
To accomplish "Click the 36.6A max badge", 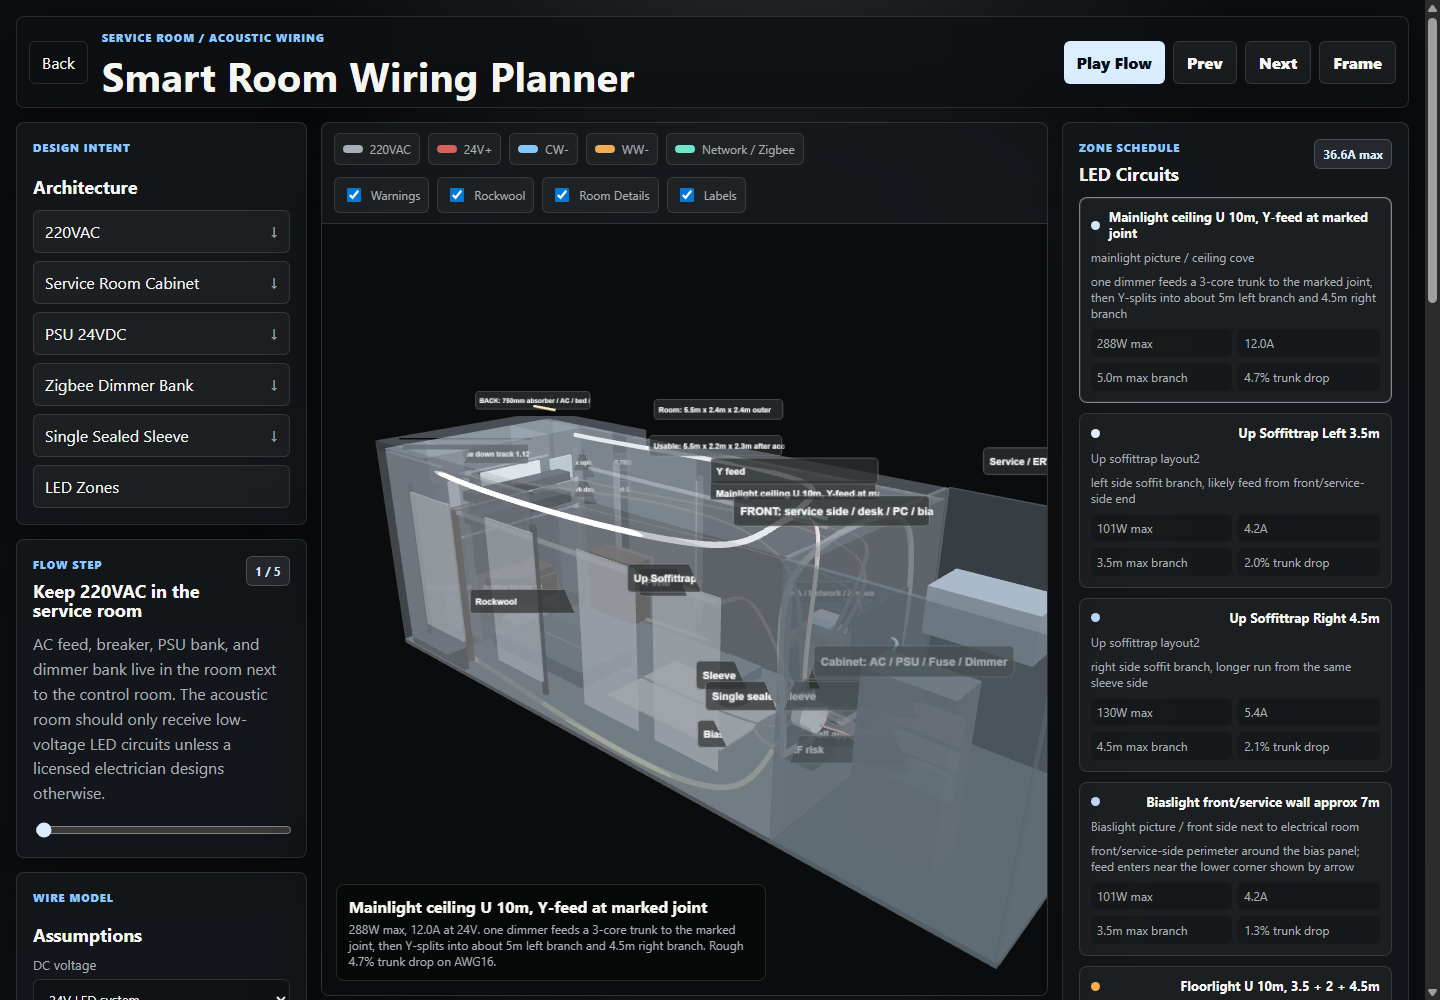I will [x=1352, y=154].
